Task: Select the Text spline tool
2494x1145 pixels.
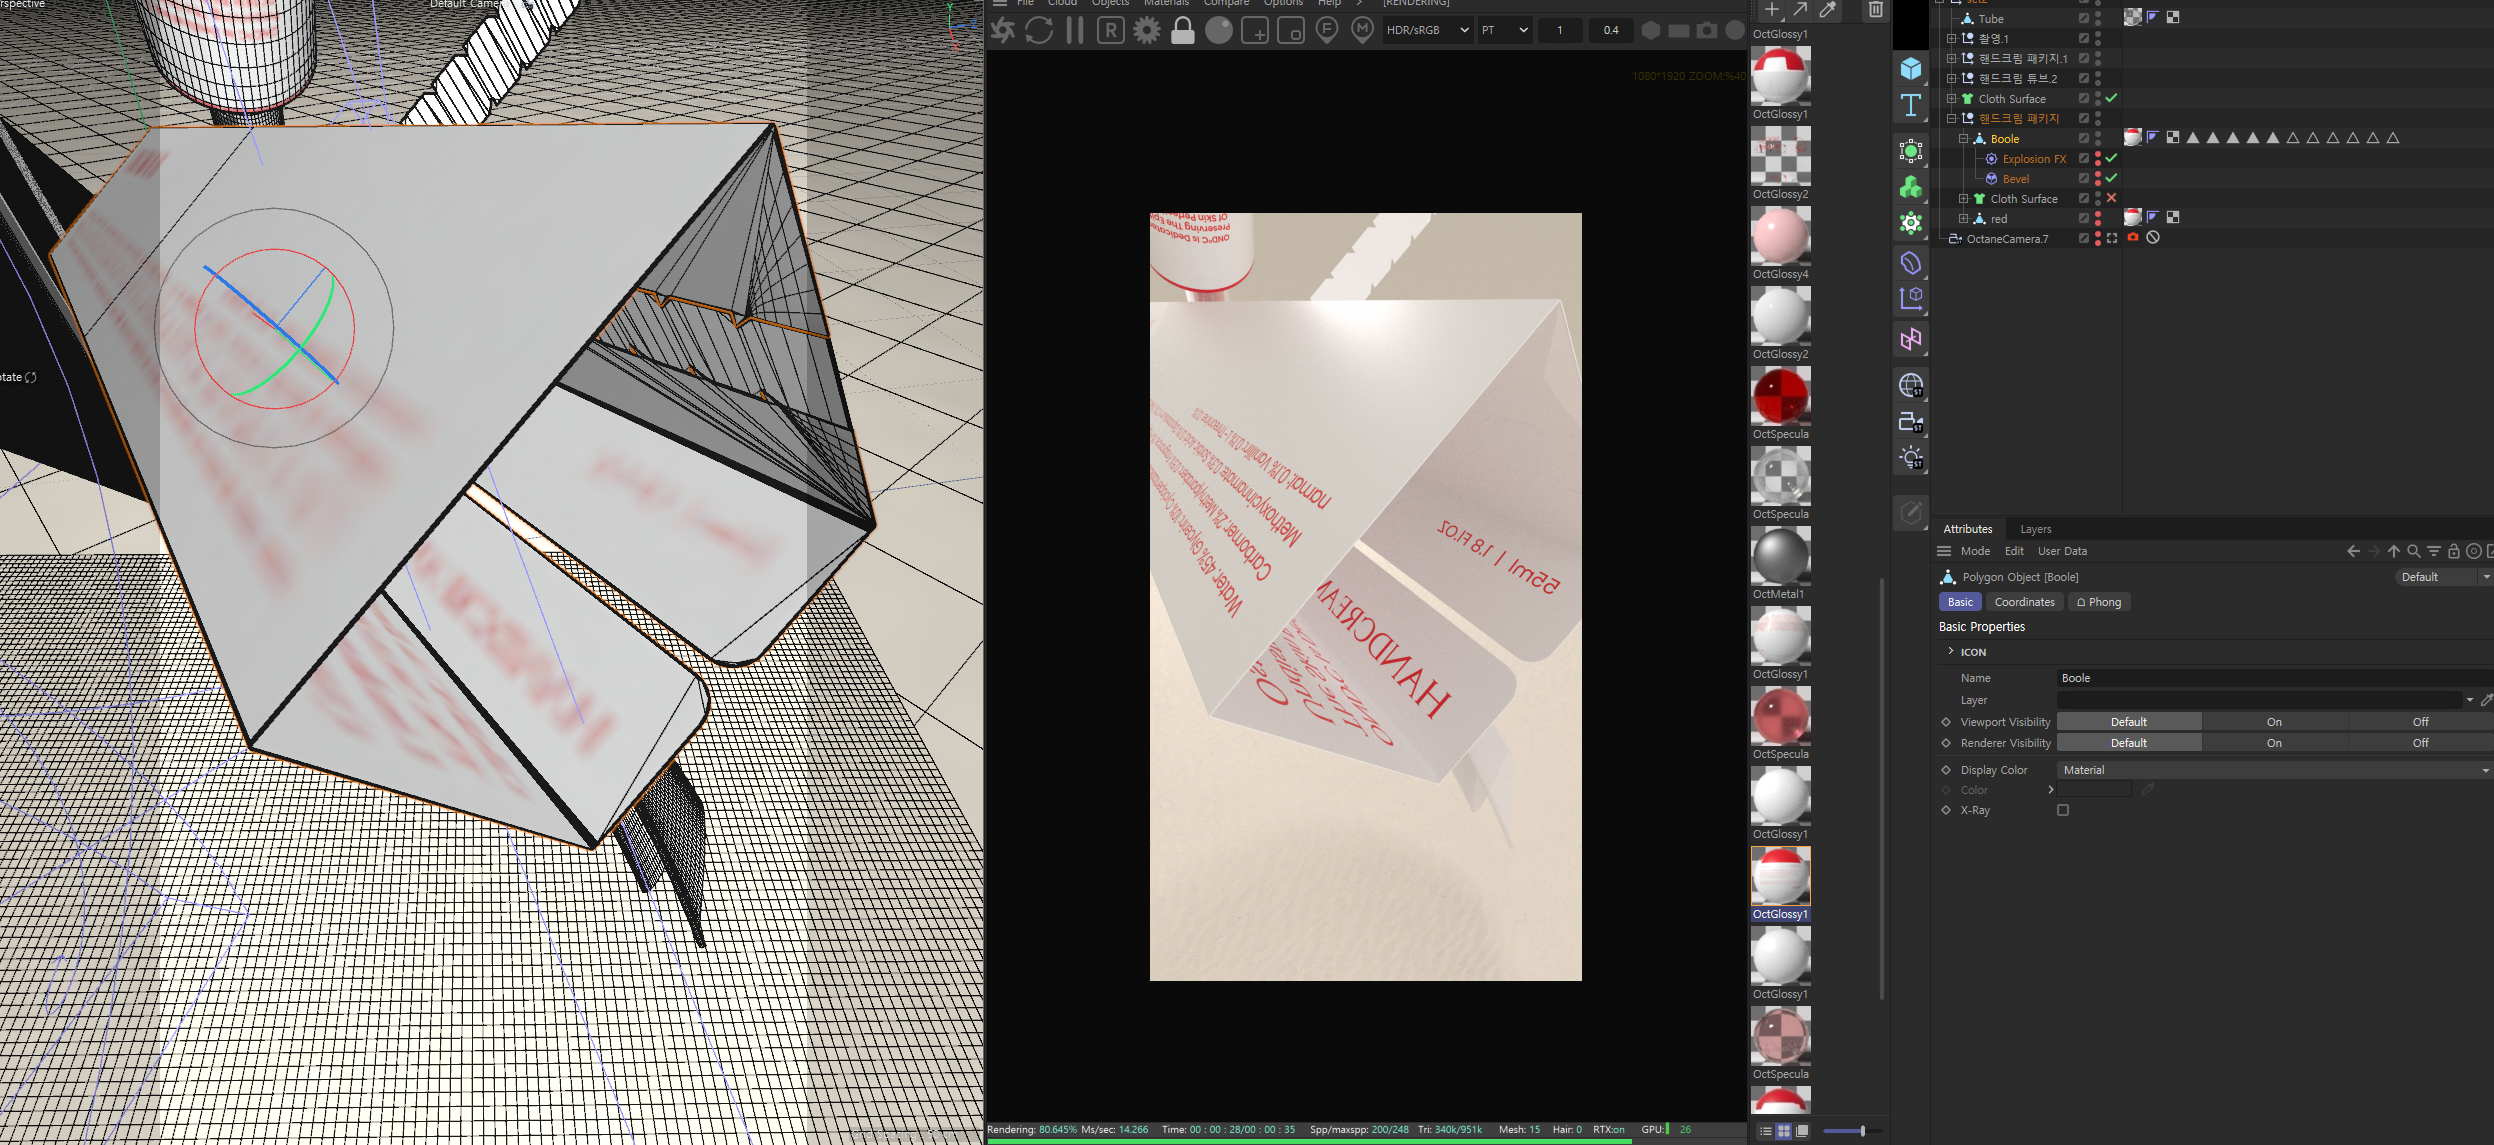Action: click(1911, 105)
